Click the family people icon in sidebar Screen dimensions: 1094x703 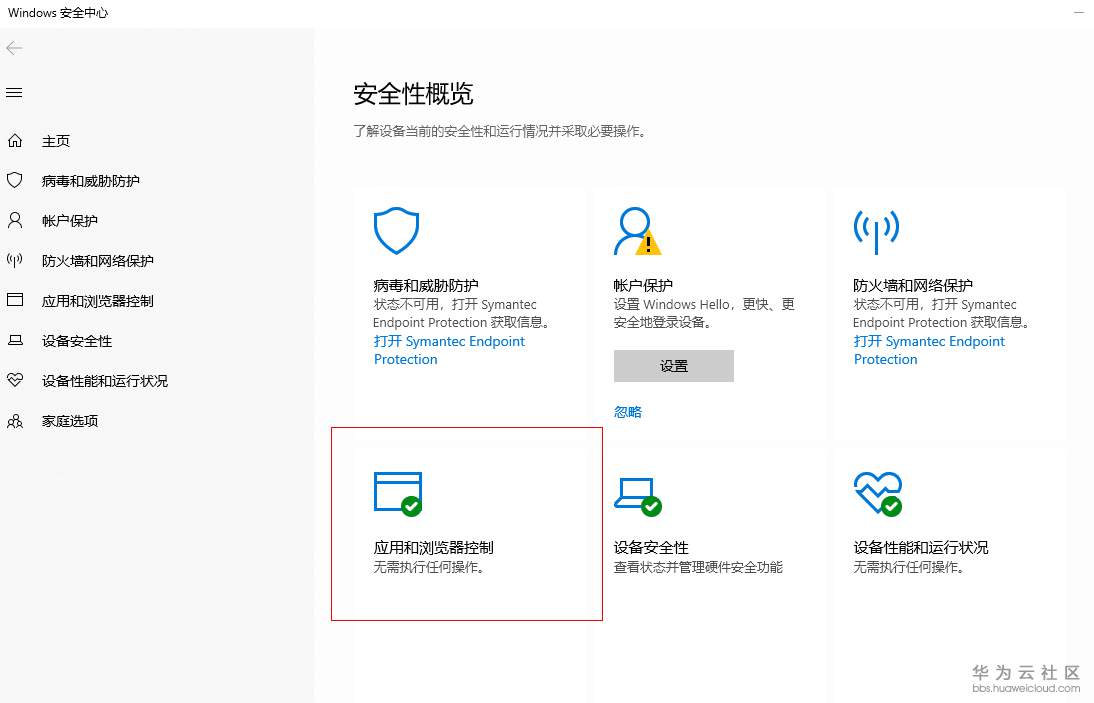pos(15,421)
